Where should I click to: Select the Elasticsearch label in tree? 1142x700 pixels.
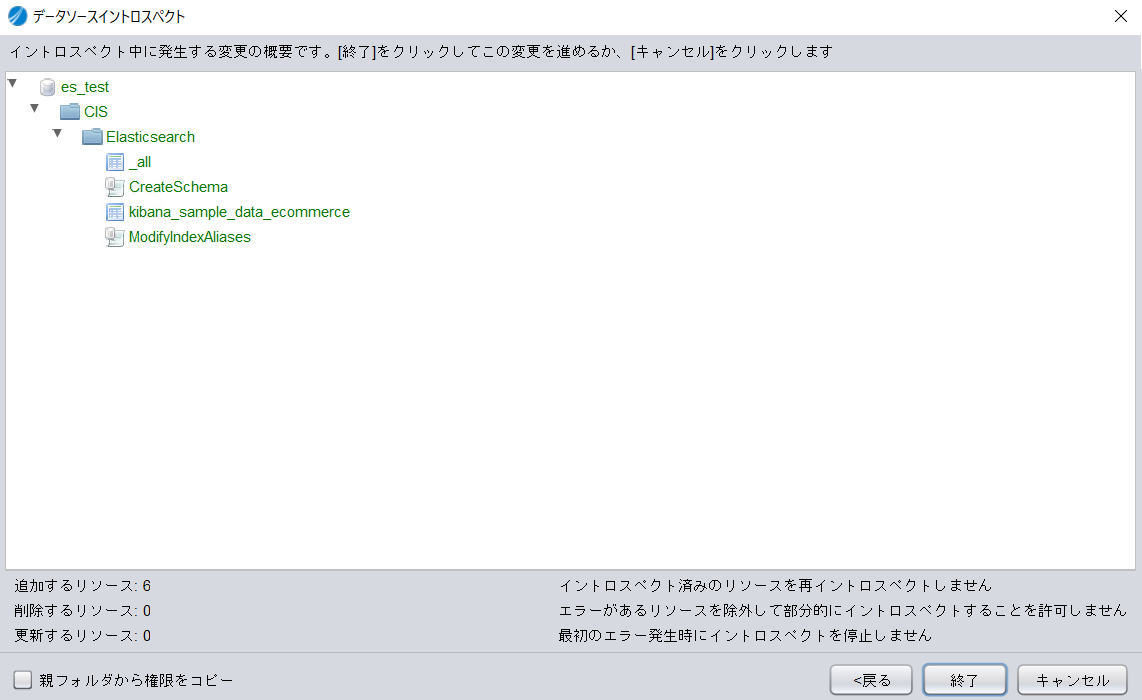pyautogui.click(x=151, y=137)
